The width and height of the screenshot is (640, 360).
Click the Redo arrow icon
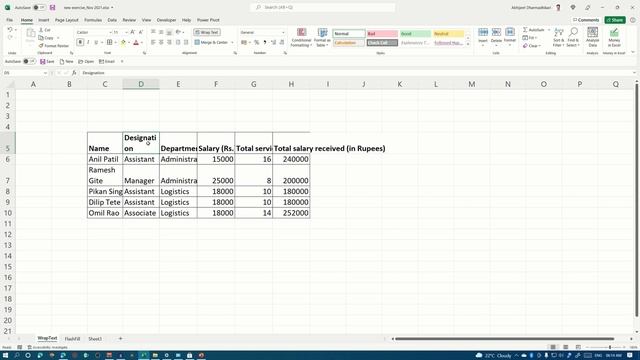(x=10, y=38)
